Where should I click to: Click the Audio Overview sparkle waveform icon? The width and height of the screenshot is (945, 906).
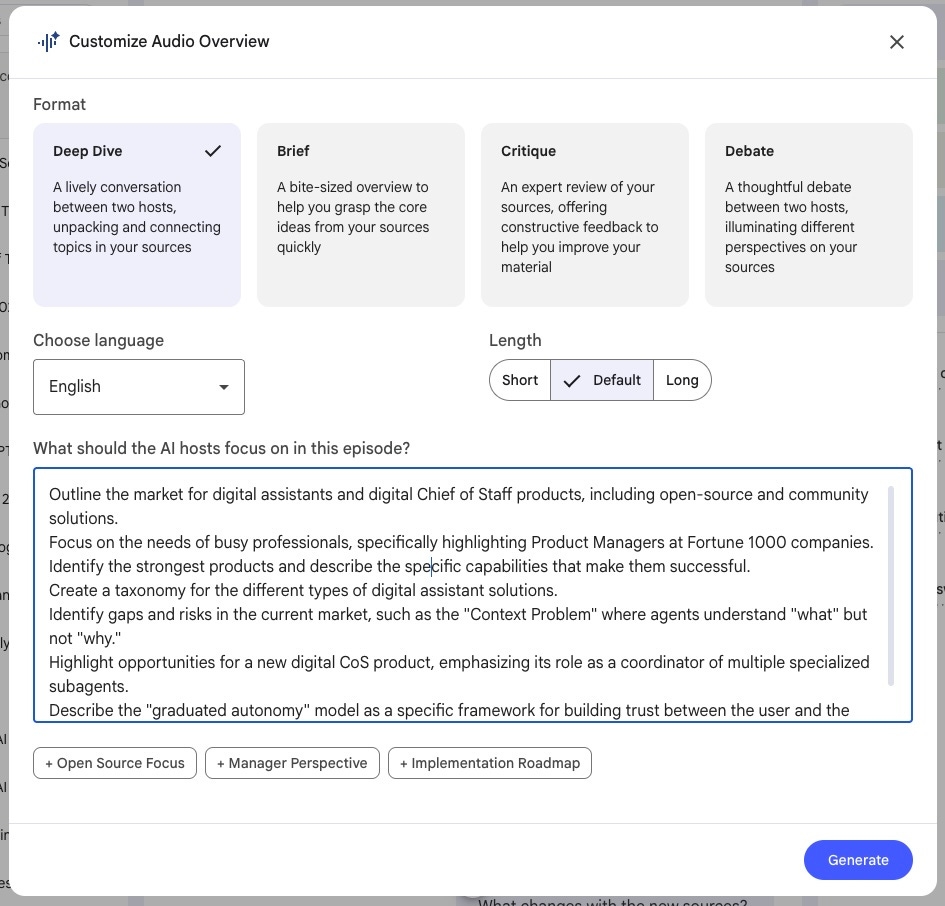click(x=48, y=42)
